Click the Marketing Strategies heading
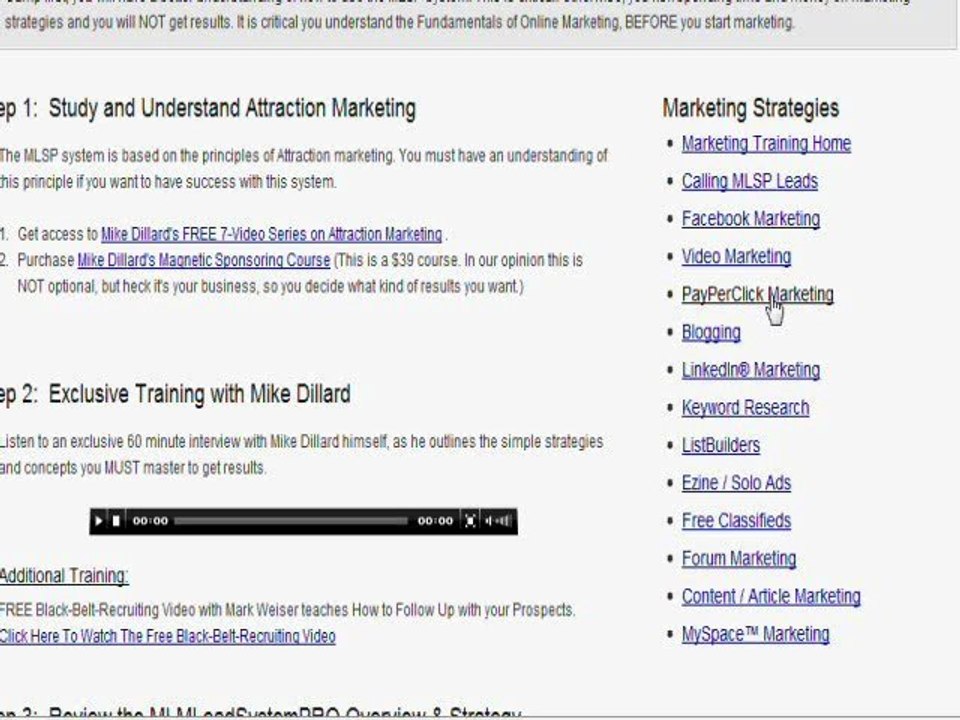 [x=750, y=108]
